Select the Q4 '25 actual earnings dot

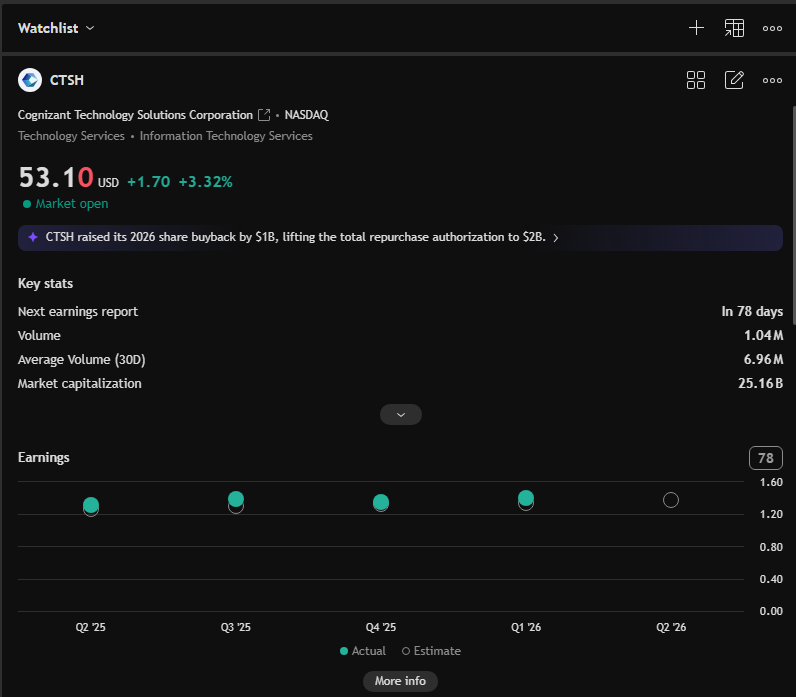381,502
